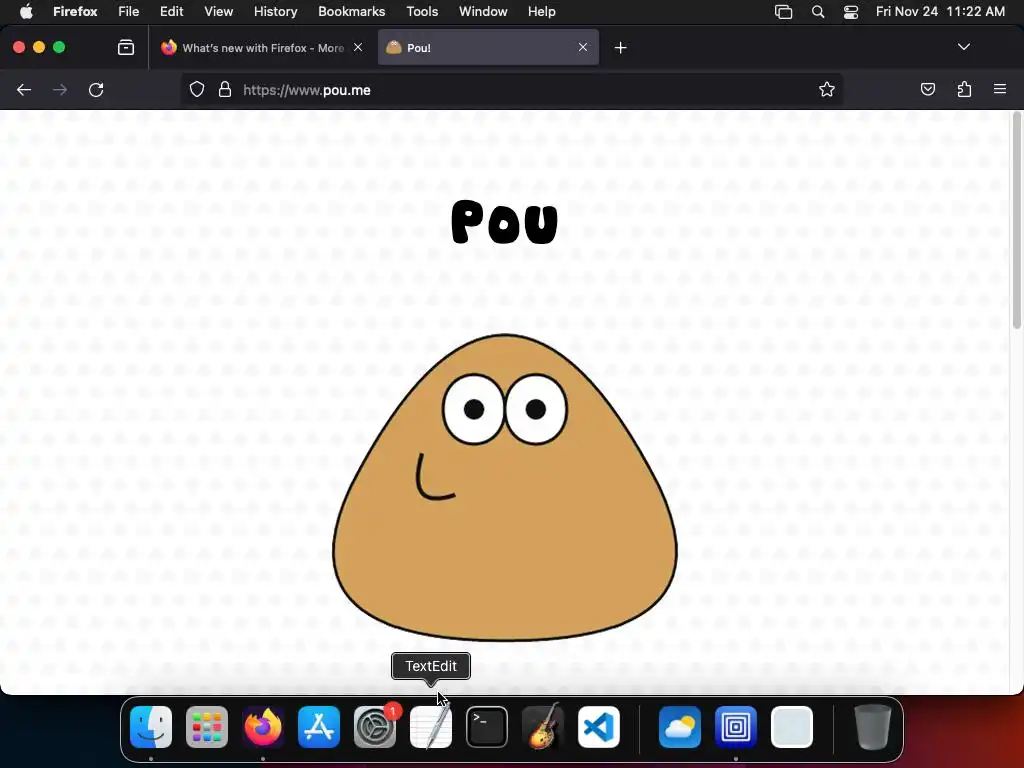Image resolution: width=1024 pixels, height=768 pixels.
Task: Click the blank white Dock item
Action: [792, 727]
